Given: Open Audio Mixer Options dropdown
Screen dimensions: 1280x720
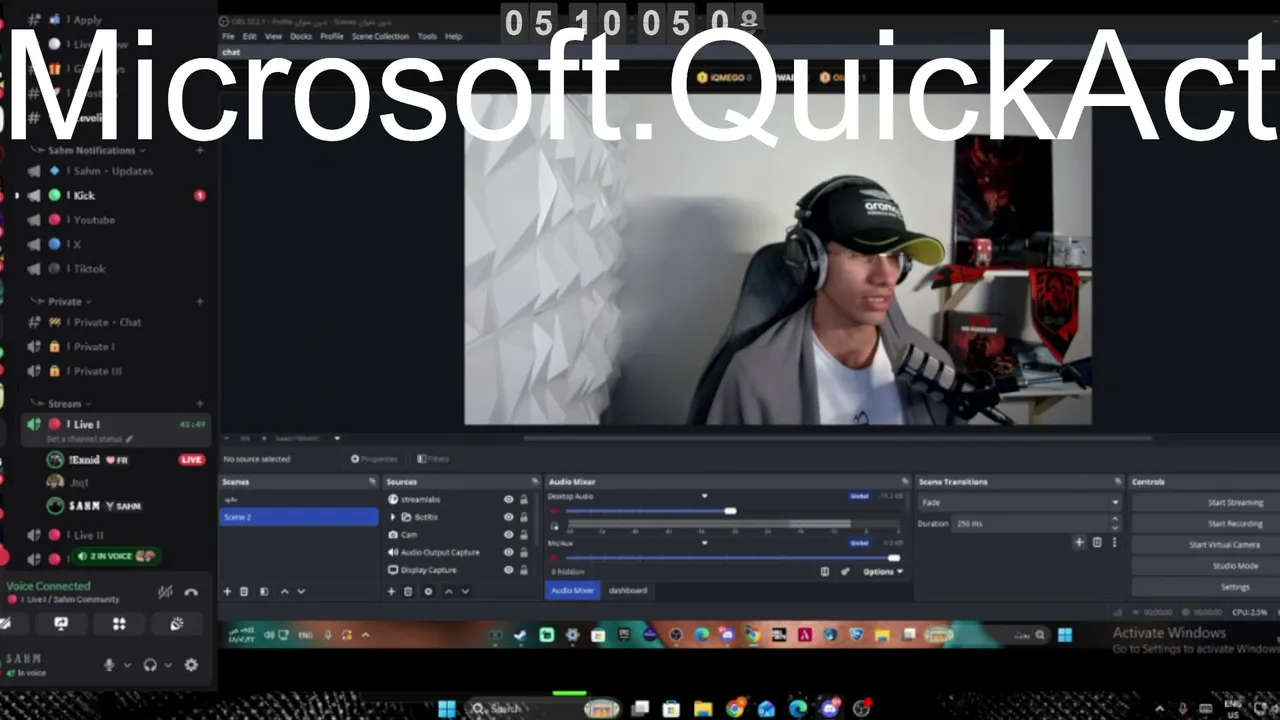Looking at the screenshot, I should click(x=883, y=572).
